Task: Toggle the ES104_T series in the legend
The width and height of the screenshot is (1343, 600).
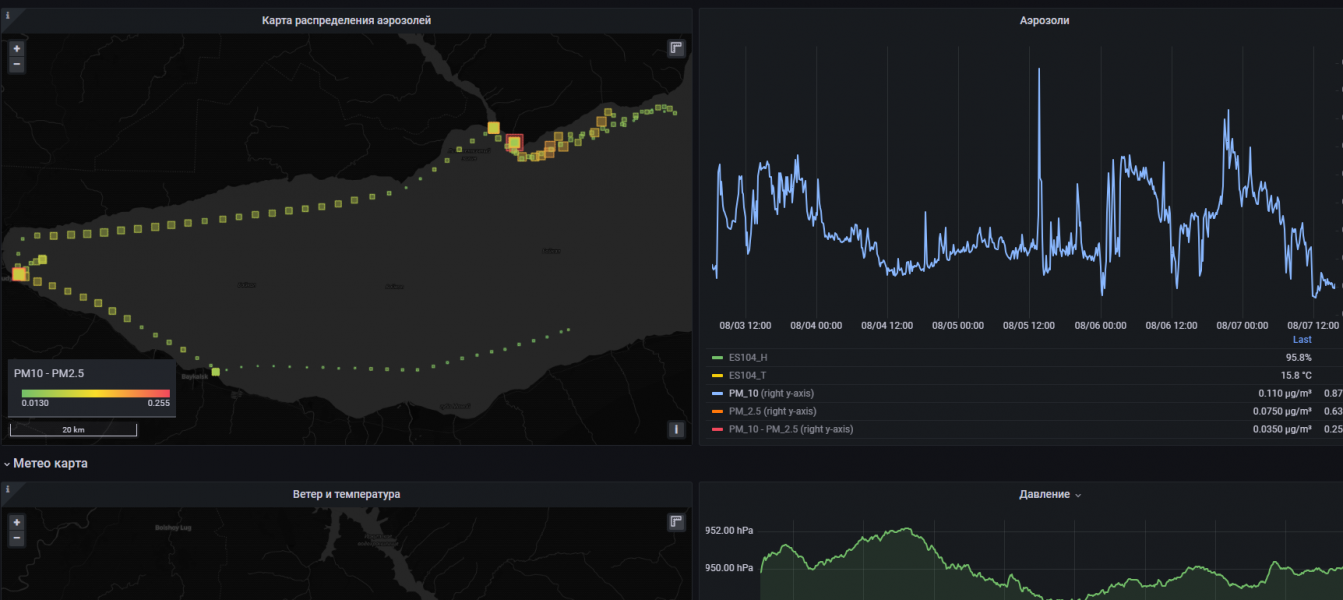Action: 748,375
